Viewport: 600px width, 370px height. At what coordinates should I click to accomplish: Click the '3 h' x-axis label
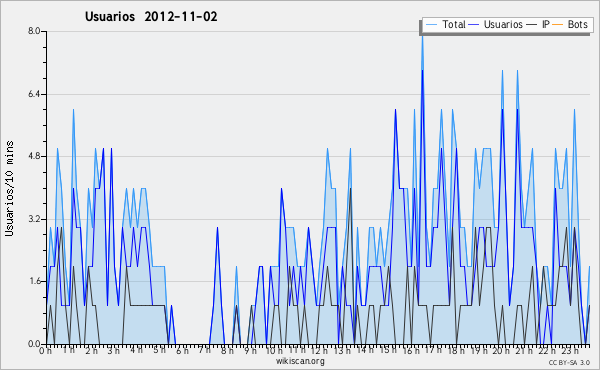point(114,350)
